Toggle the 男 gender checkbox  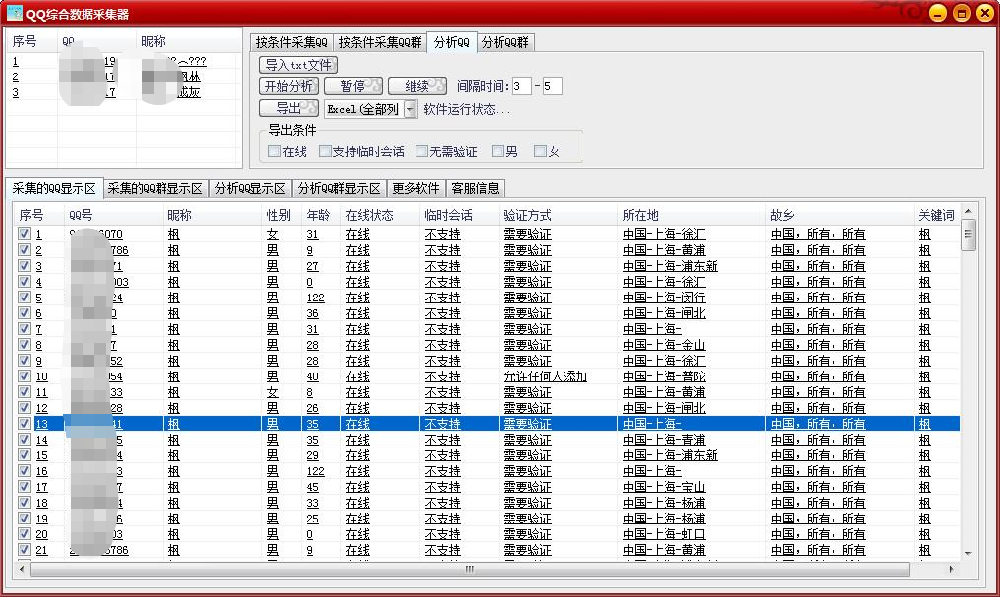tap(498, 151)
